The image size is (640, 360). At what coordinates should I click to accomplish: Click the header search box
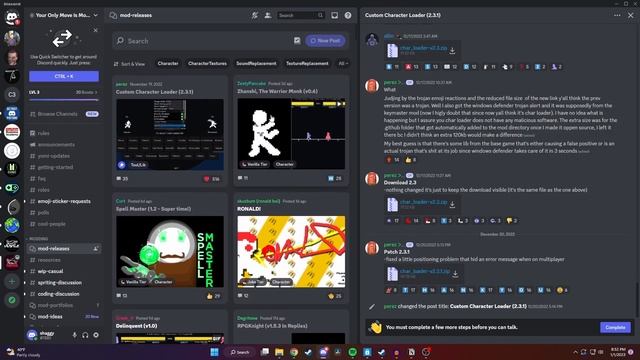pos(301,16)
